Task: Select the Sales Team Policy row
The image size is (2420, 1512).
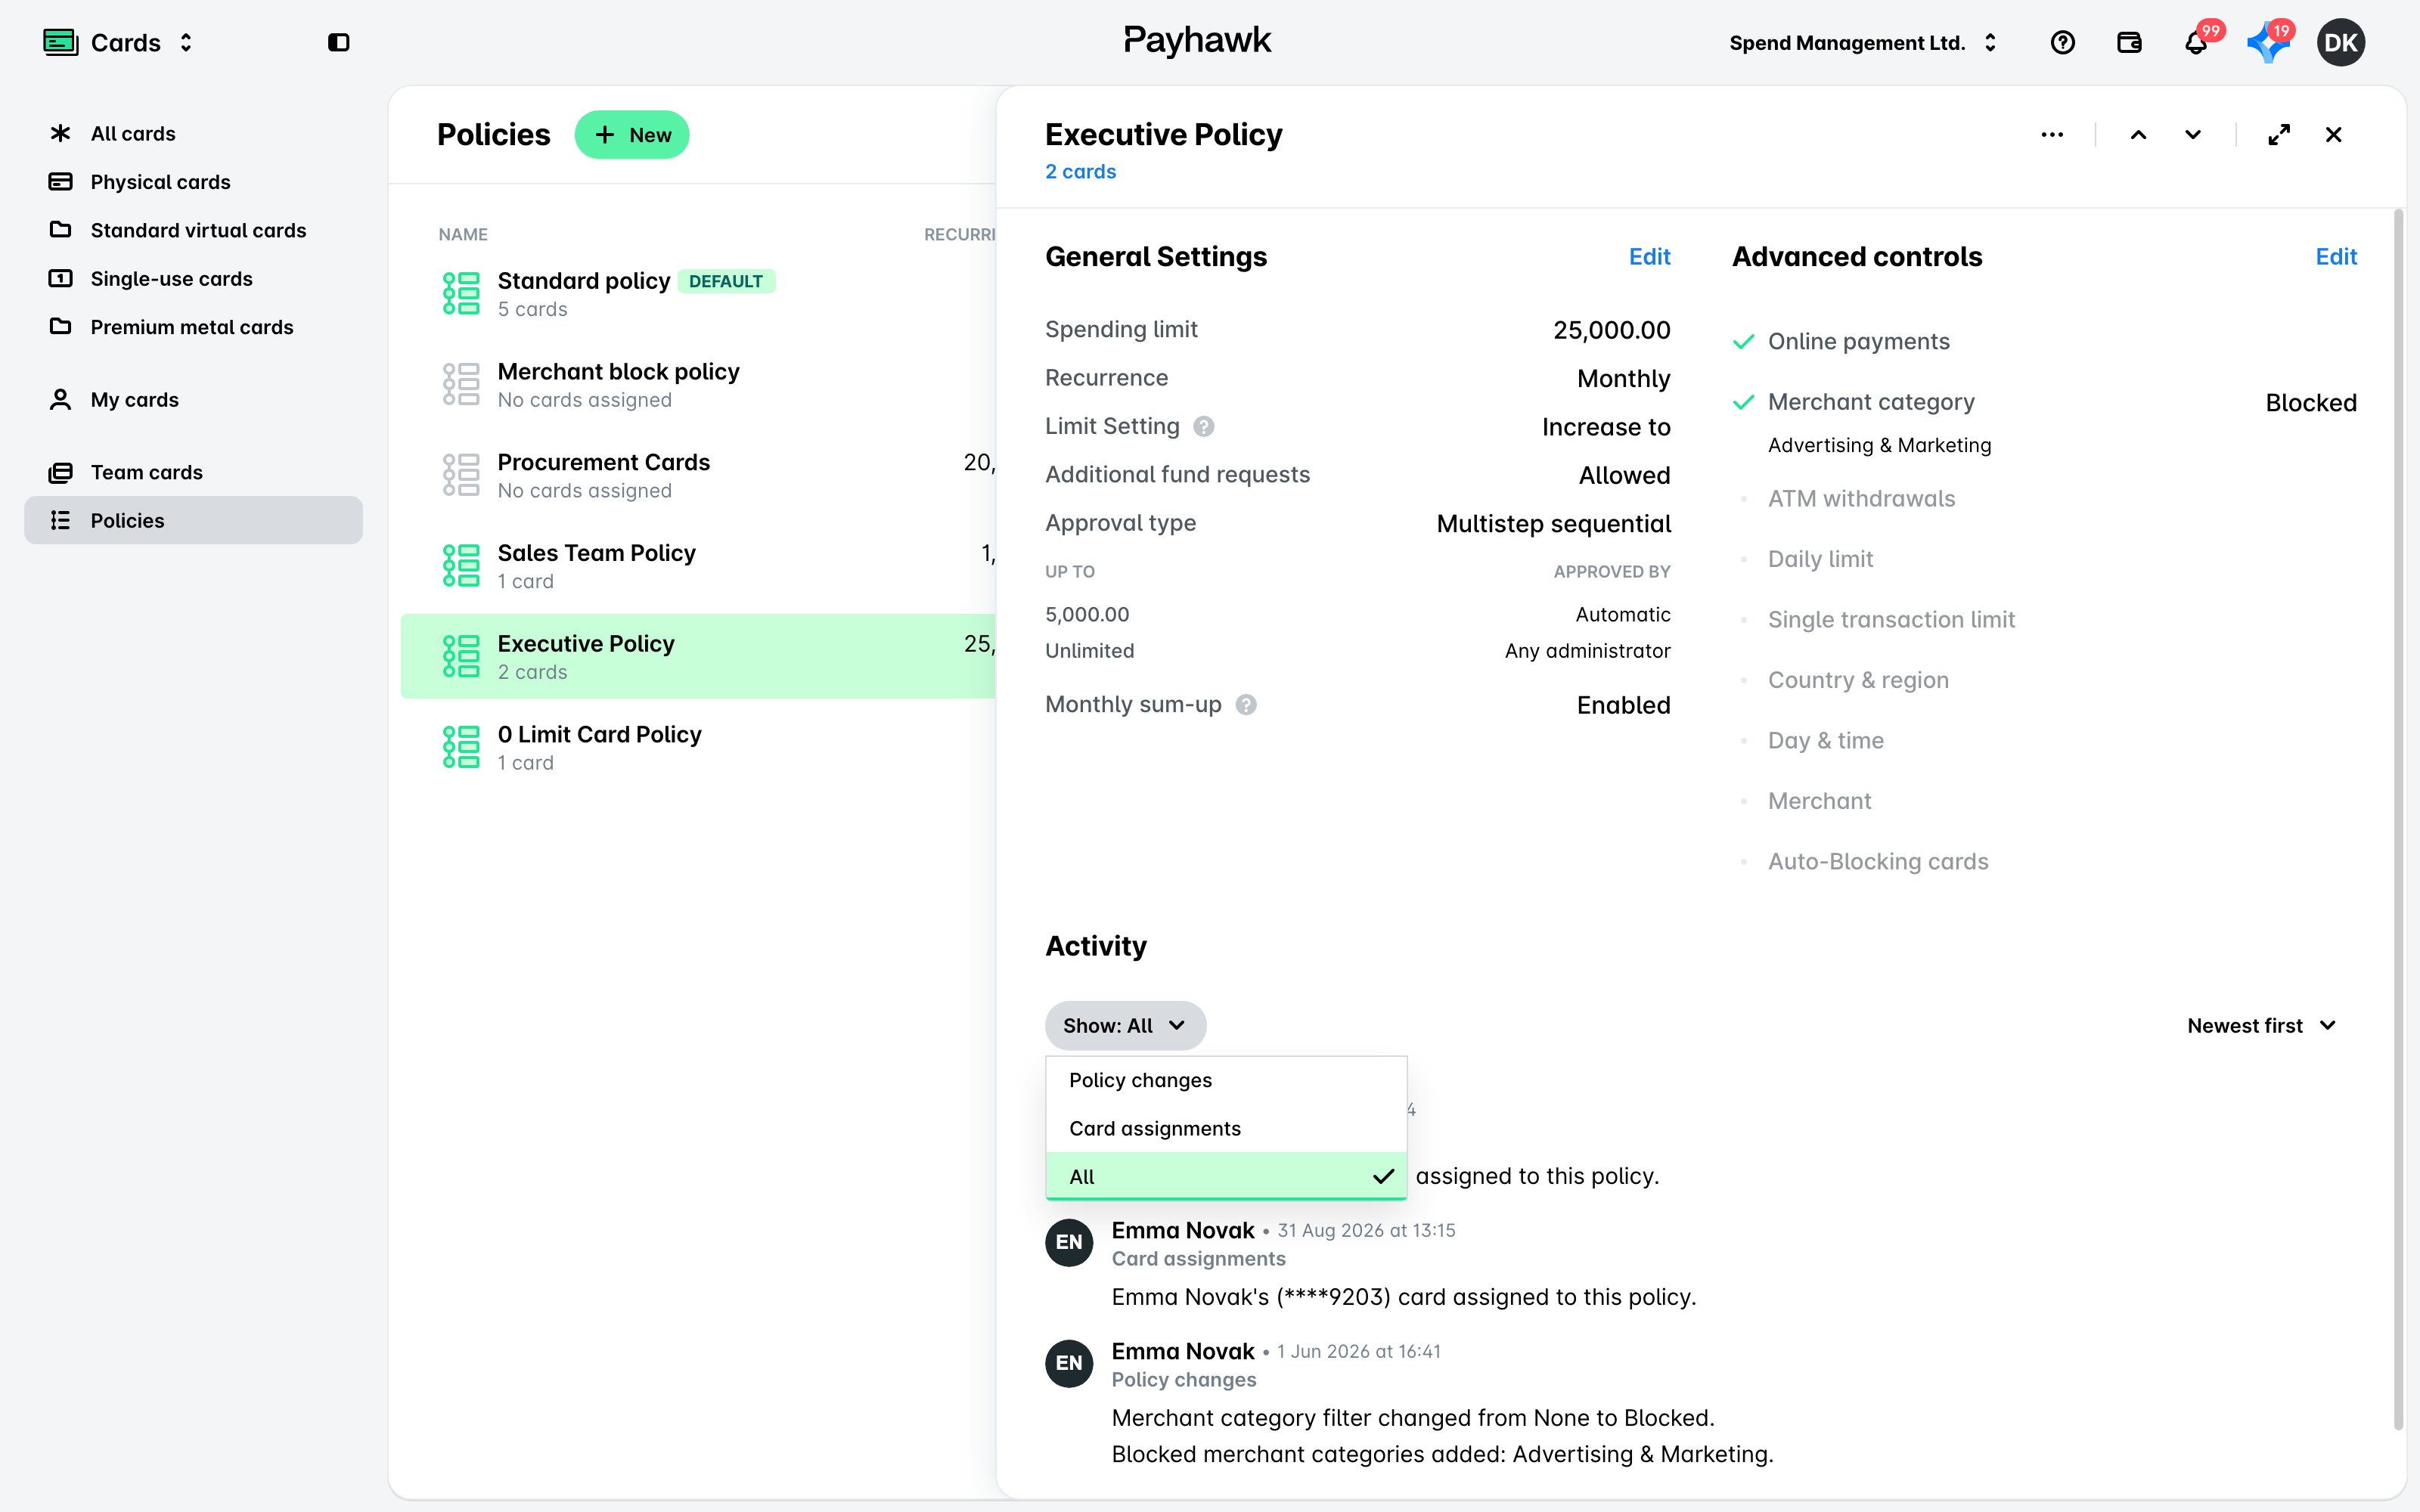Action: tap(698, 566)
